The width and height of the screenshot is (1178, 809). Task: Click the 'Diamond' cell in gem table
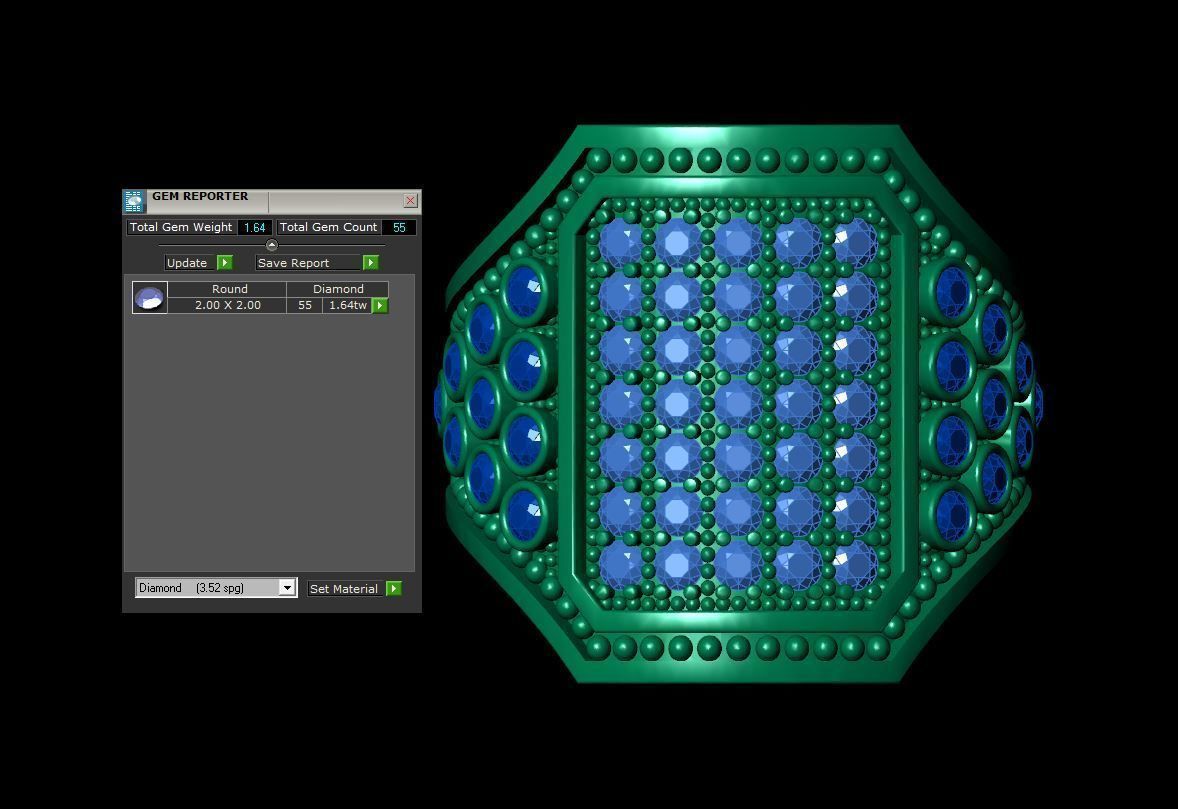[338, 289]
